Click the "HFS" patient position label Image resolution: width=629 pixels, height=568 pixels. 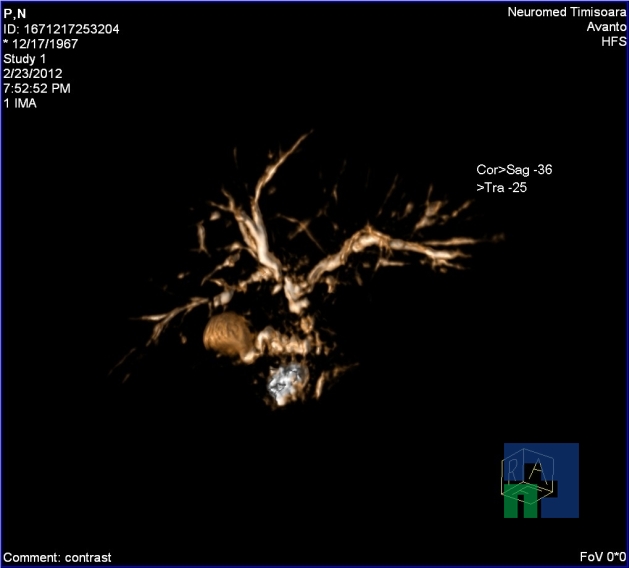click(x=613, y=41)
